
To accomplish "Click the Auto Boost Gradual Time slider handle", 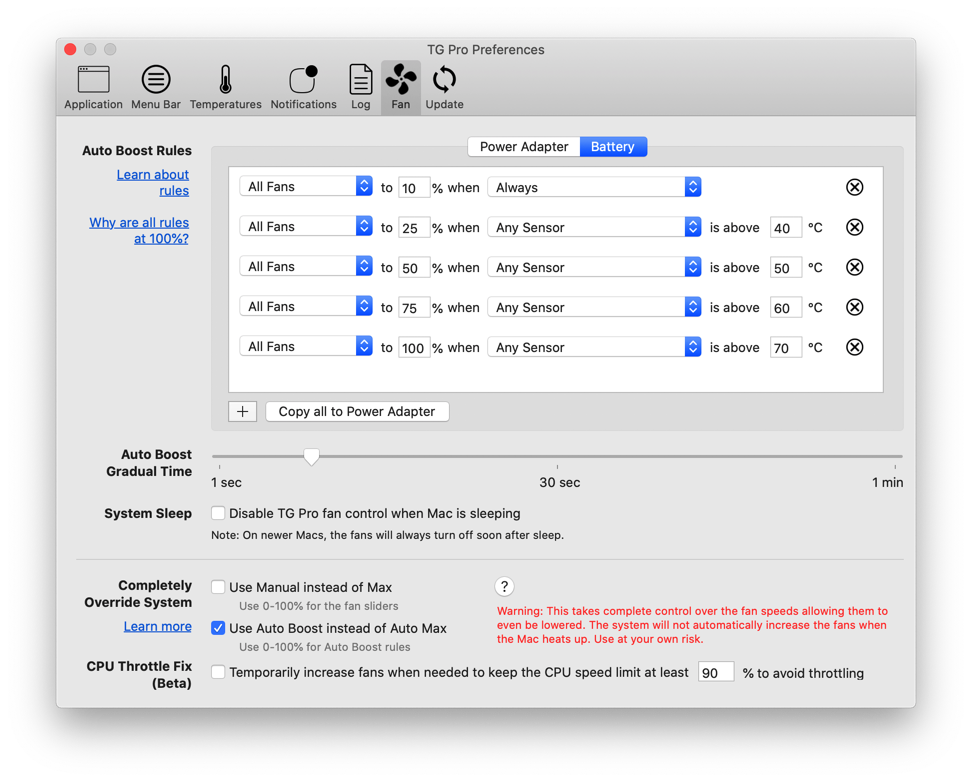I will [311, 456].
